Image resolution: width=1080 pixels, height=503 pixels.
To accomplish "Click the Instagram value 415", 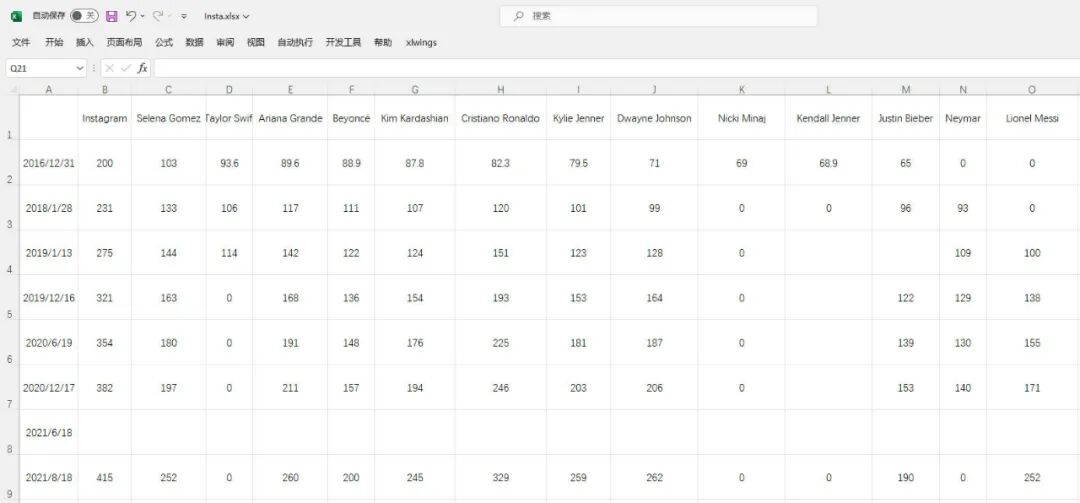I will pyautogui.click(x=105, y=477).
